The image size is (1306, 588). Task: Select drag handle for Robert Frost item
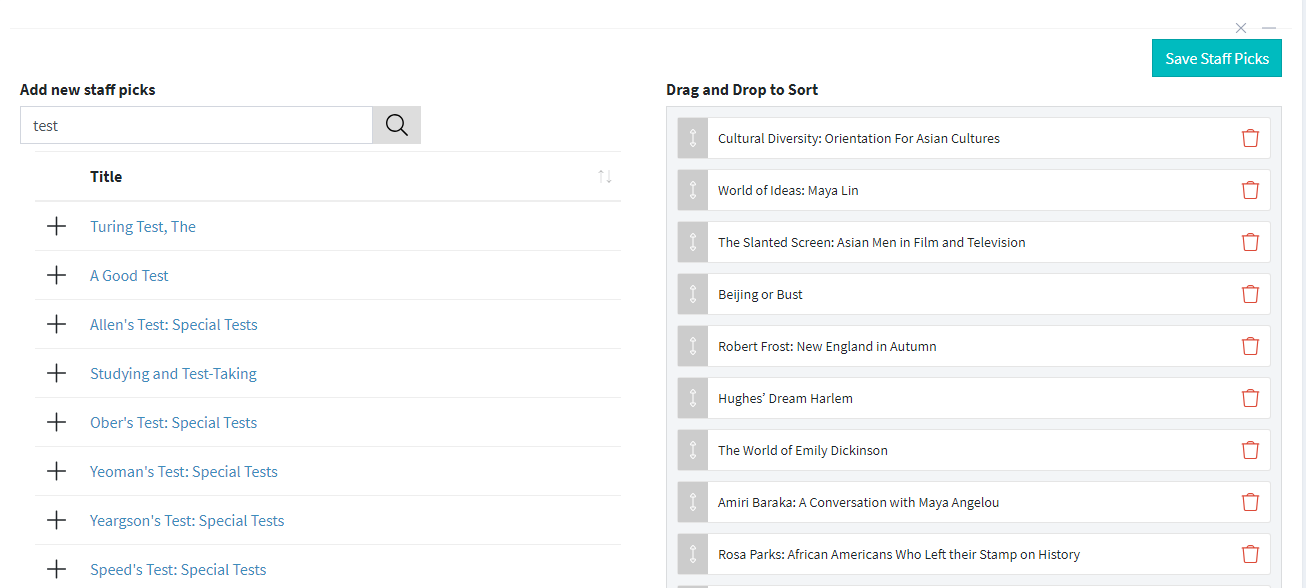pyautogui.click(x=692, y=346)
